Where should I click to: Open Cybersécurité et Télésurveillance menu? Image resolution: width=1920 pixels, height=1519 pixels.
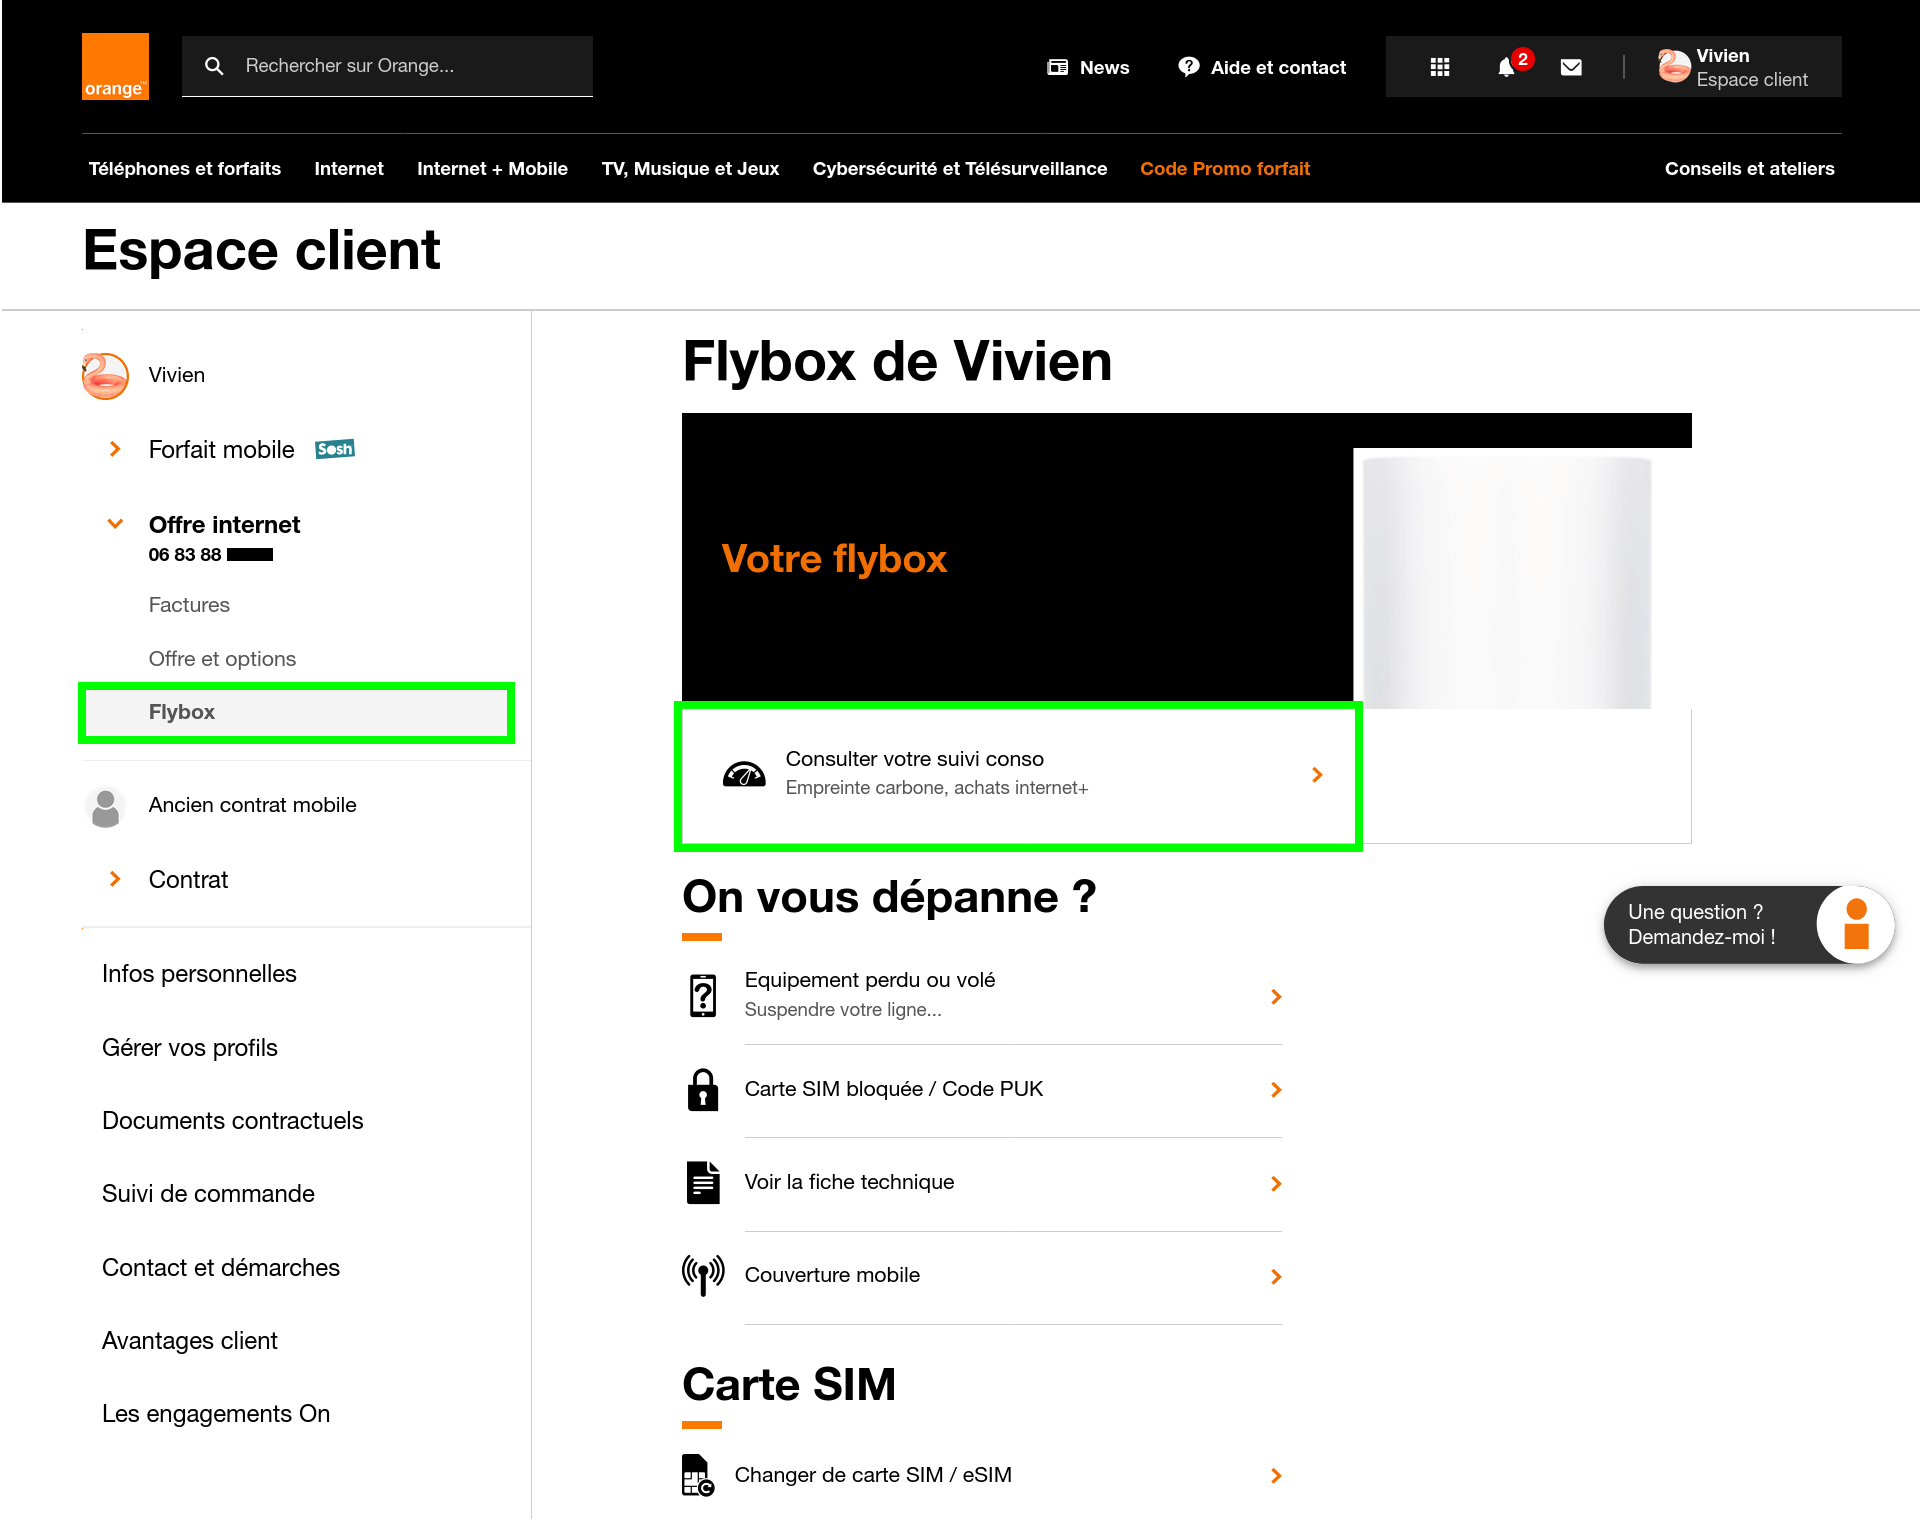click(x=960, y=169)
